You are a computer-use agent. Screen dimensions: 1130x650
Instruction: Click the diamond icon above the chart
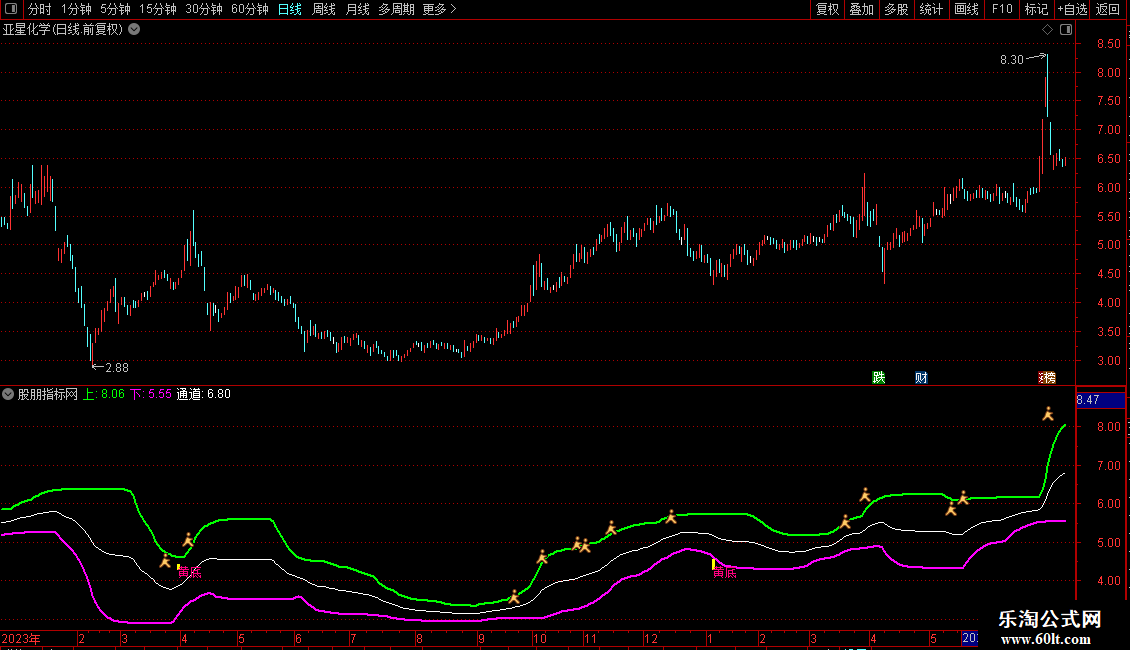pyautogui.click(x=1048, y=30)
